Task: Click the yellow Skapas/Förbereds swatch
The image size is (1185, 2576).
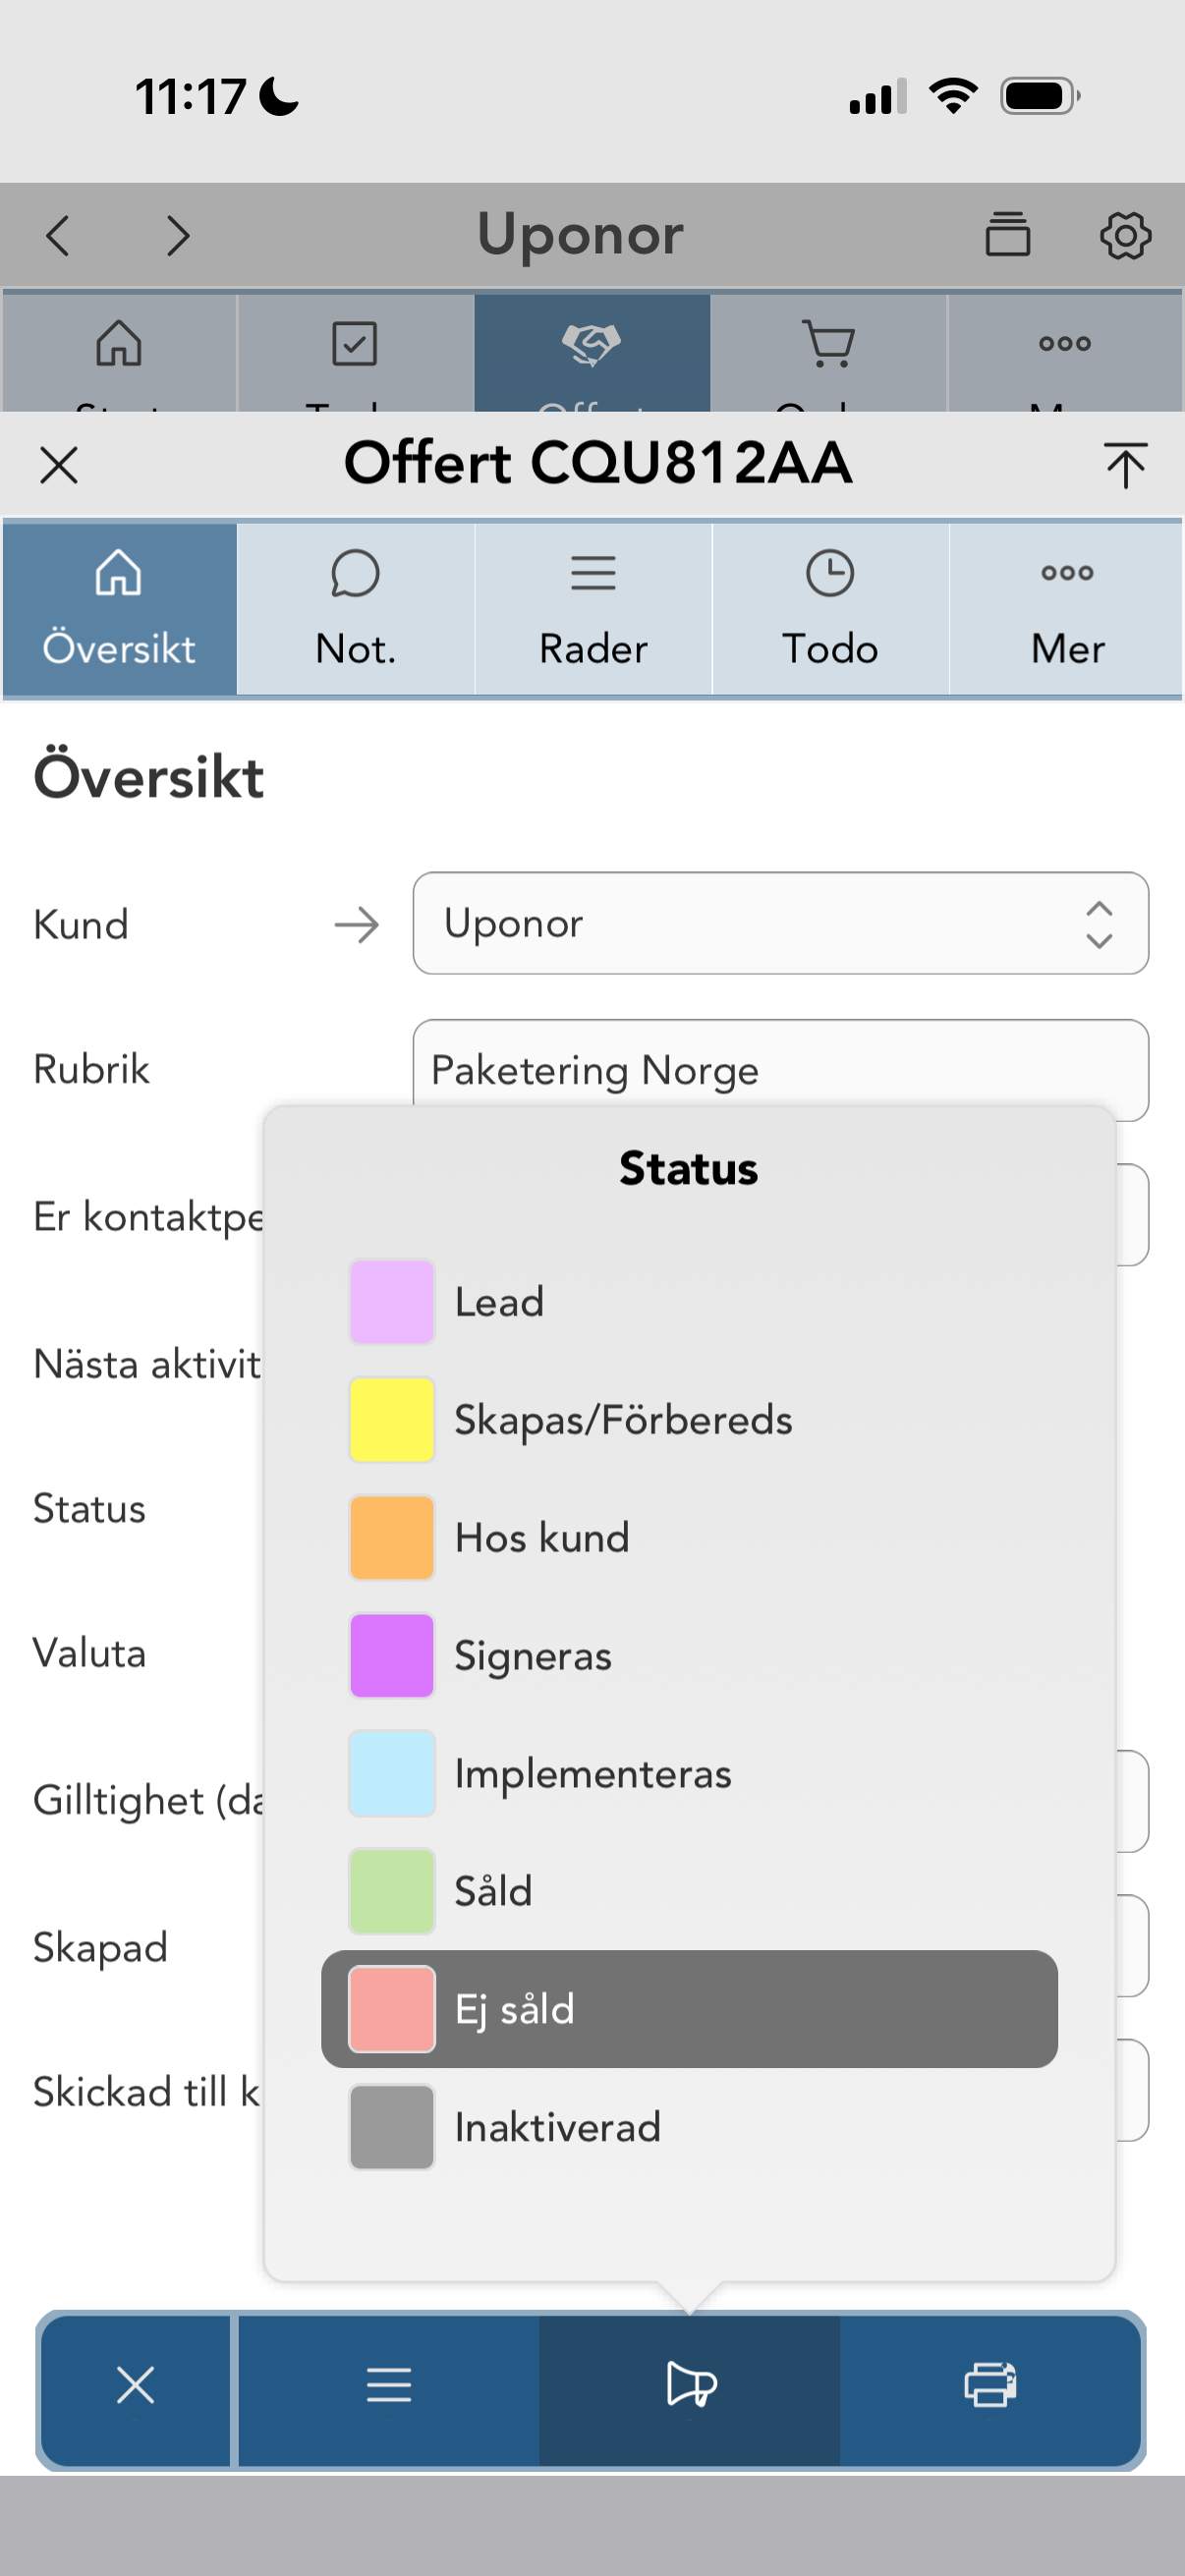Action: pyautogui.click(x=392, y=1420)
